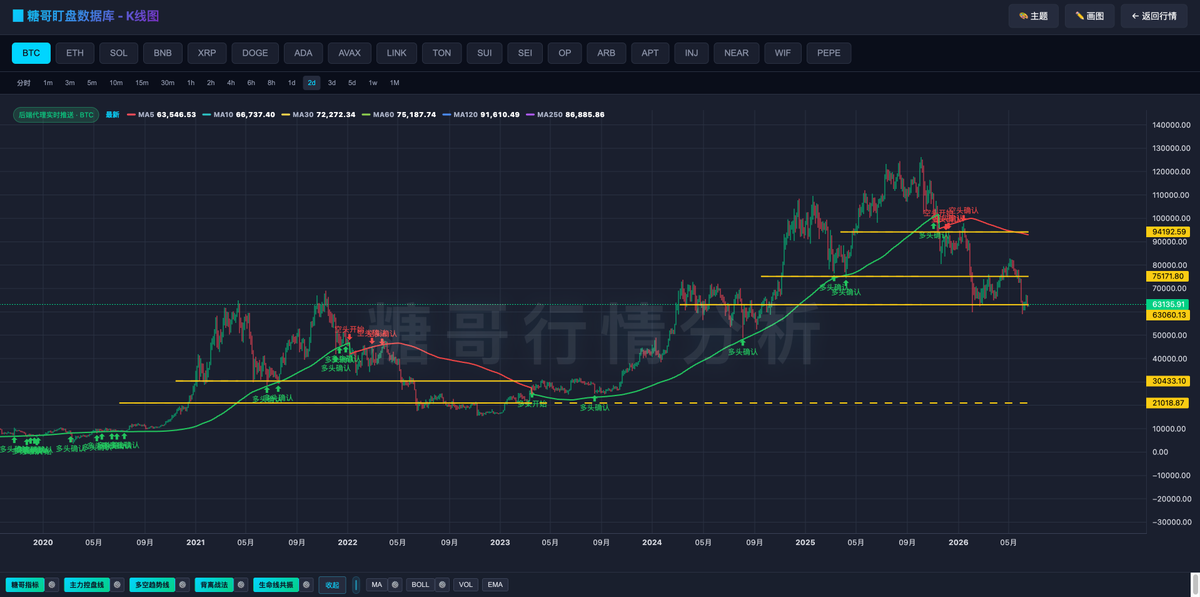Go back via the 返回行情 arrow button
The image size is (1200, 597).
(x=1154, y=16)
